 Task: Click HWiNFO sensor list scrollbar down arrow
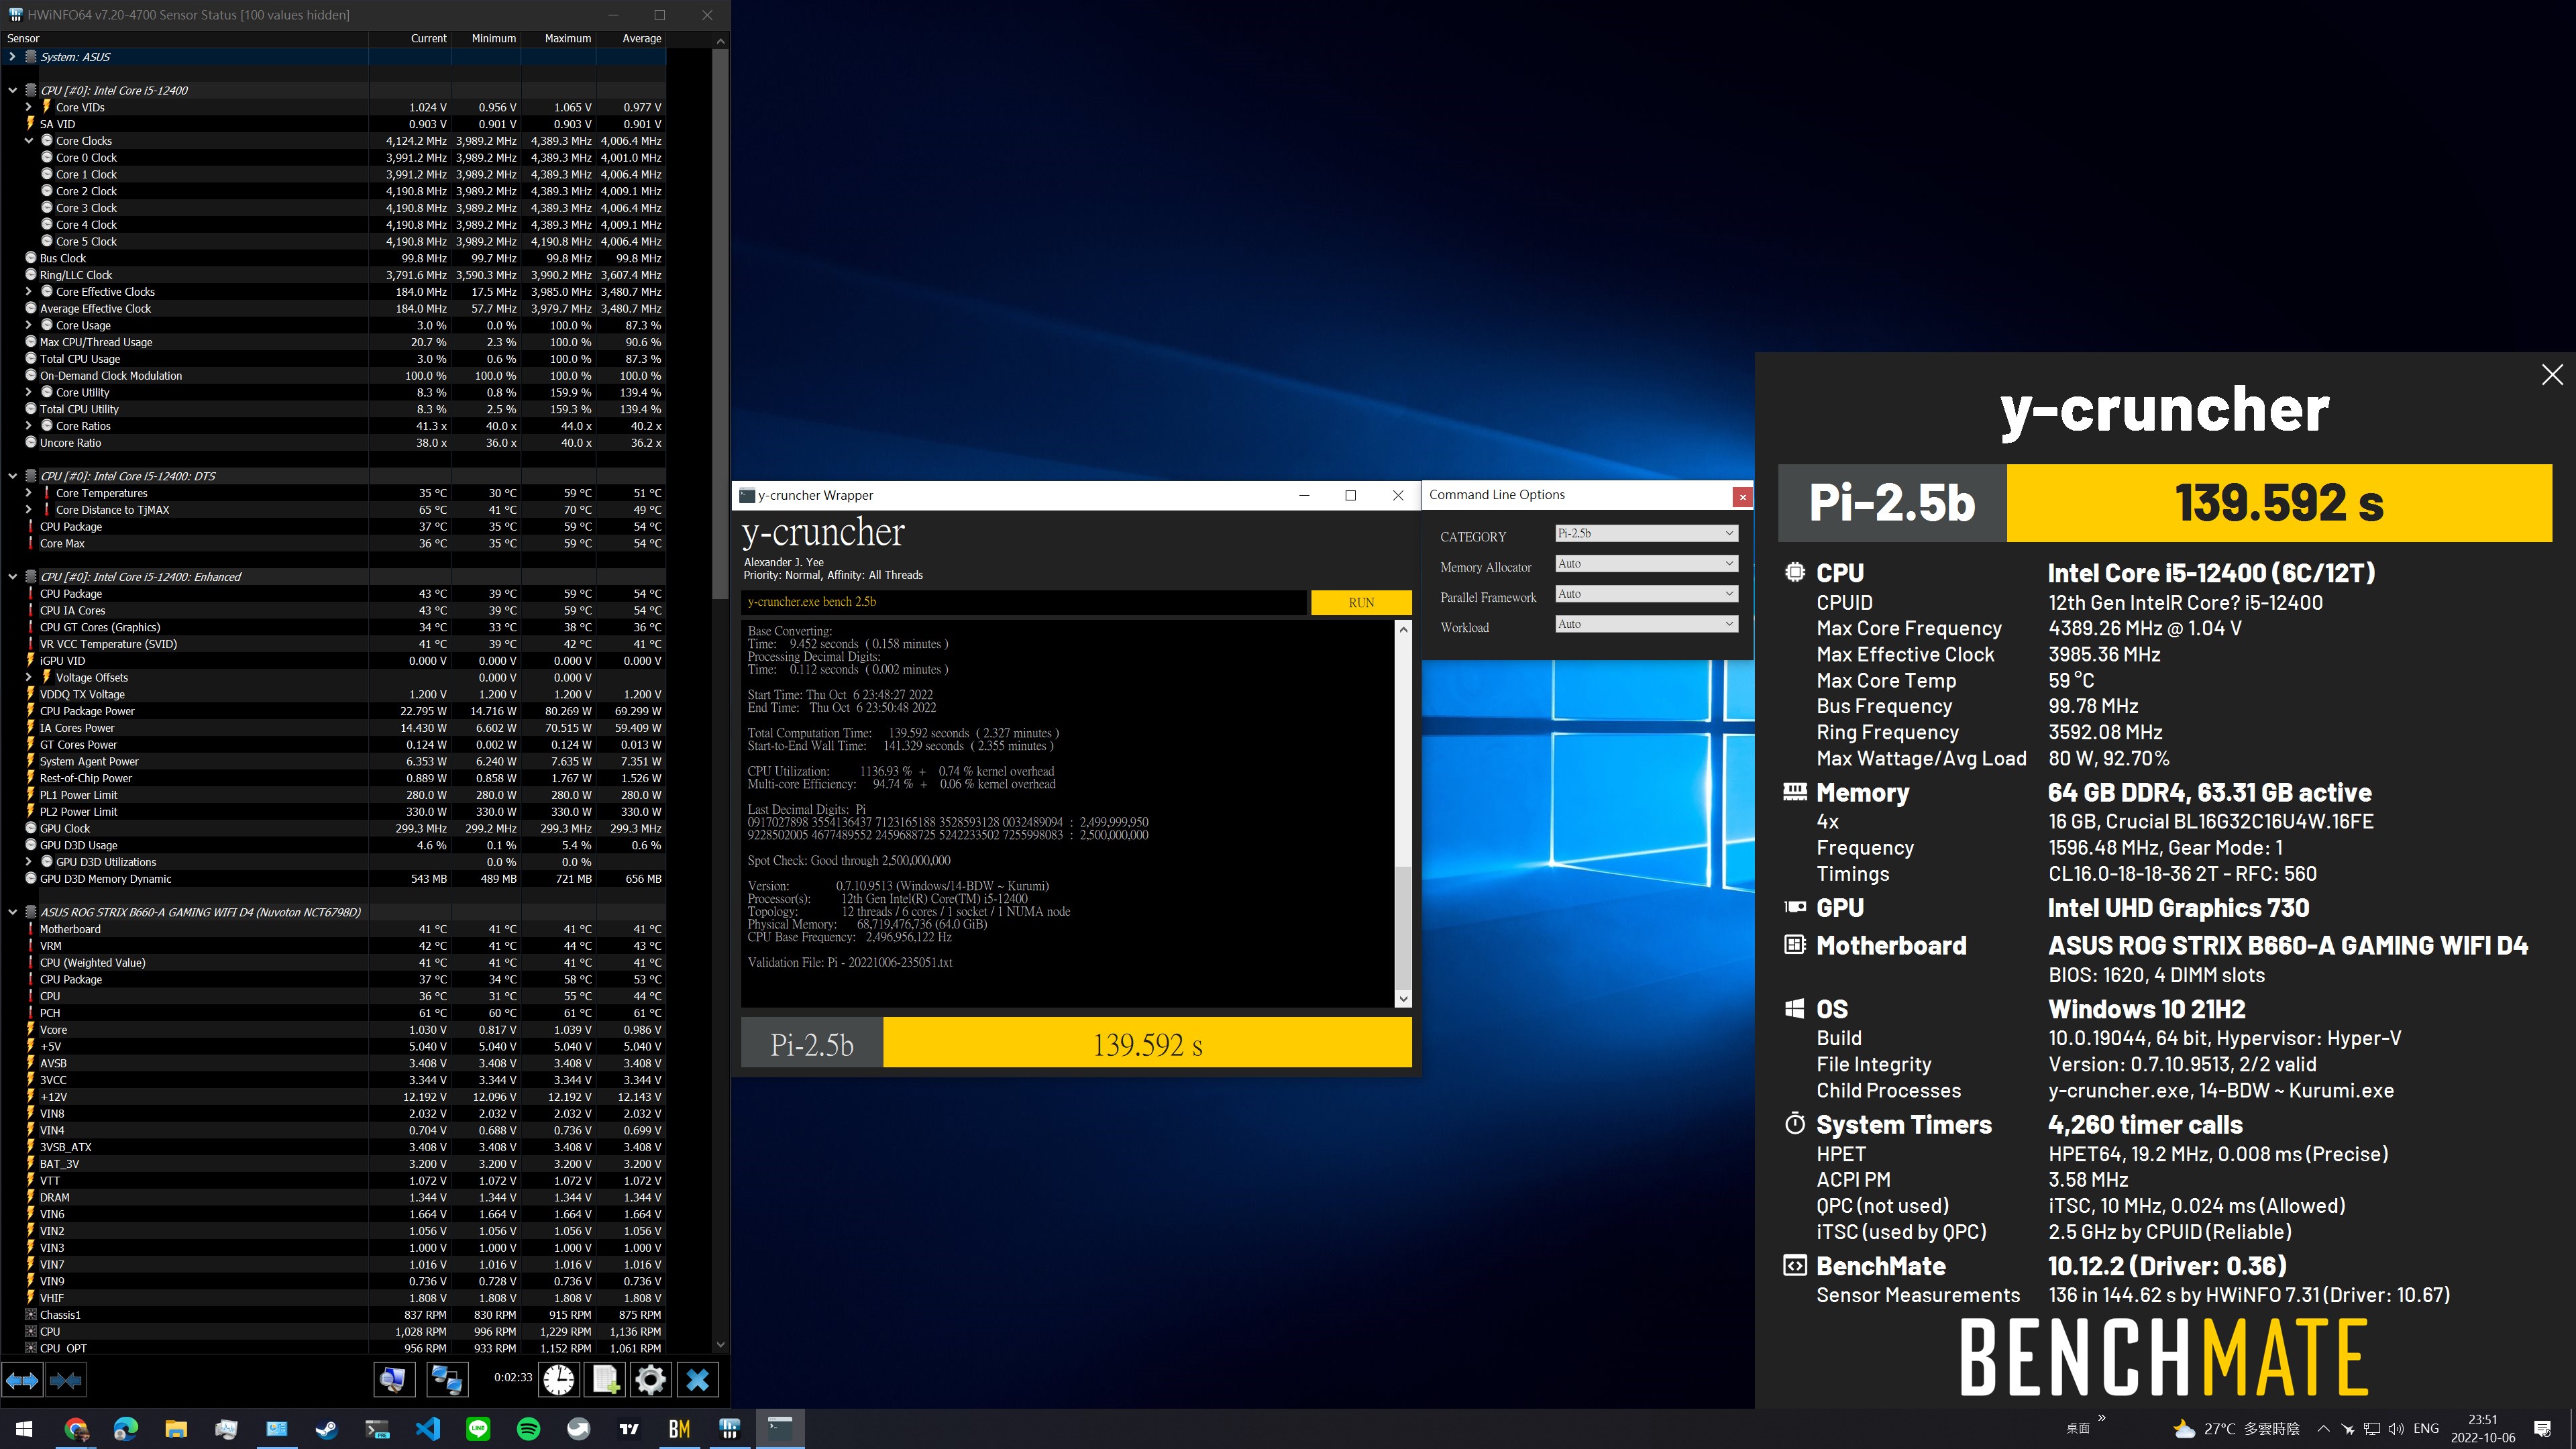[720, 1345]
